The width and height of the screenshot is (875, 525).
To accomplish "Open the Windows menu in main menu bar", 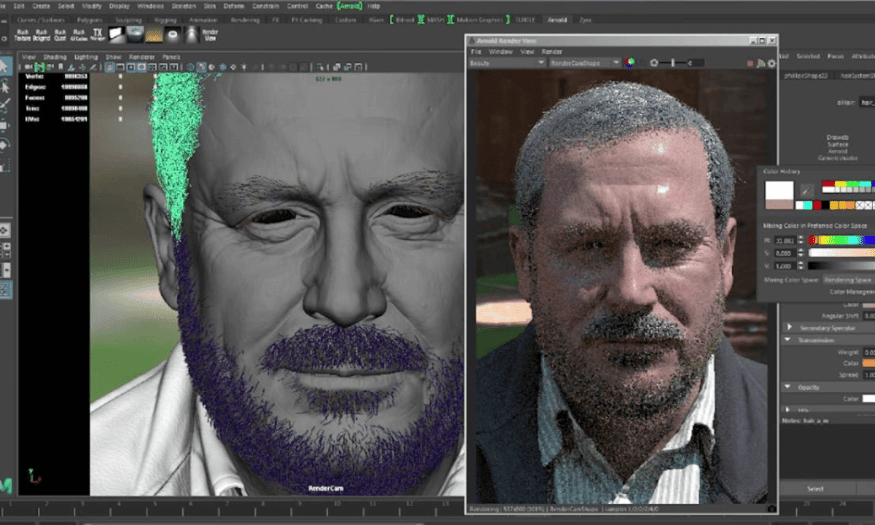I will (150, 6).
